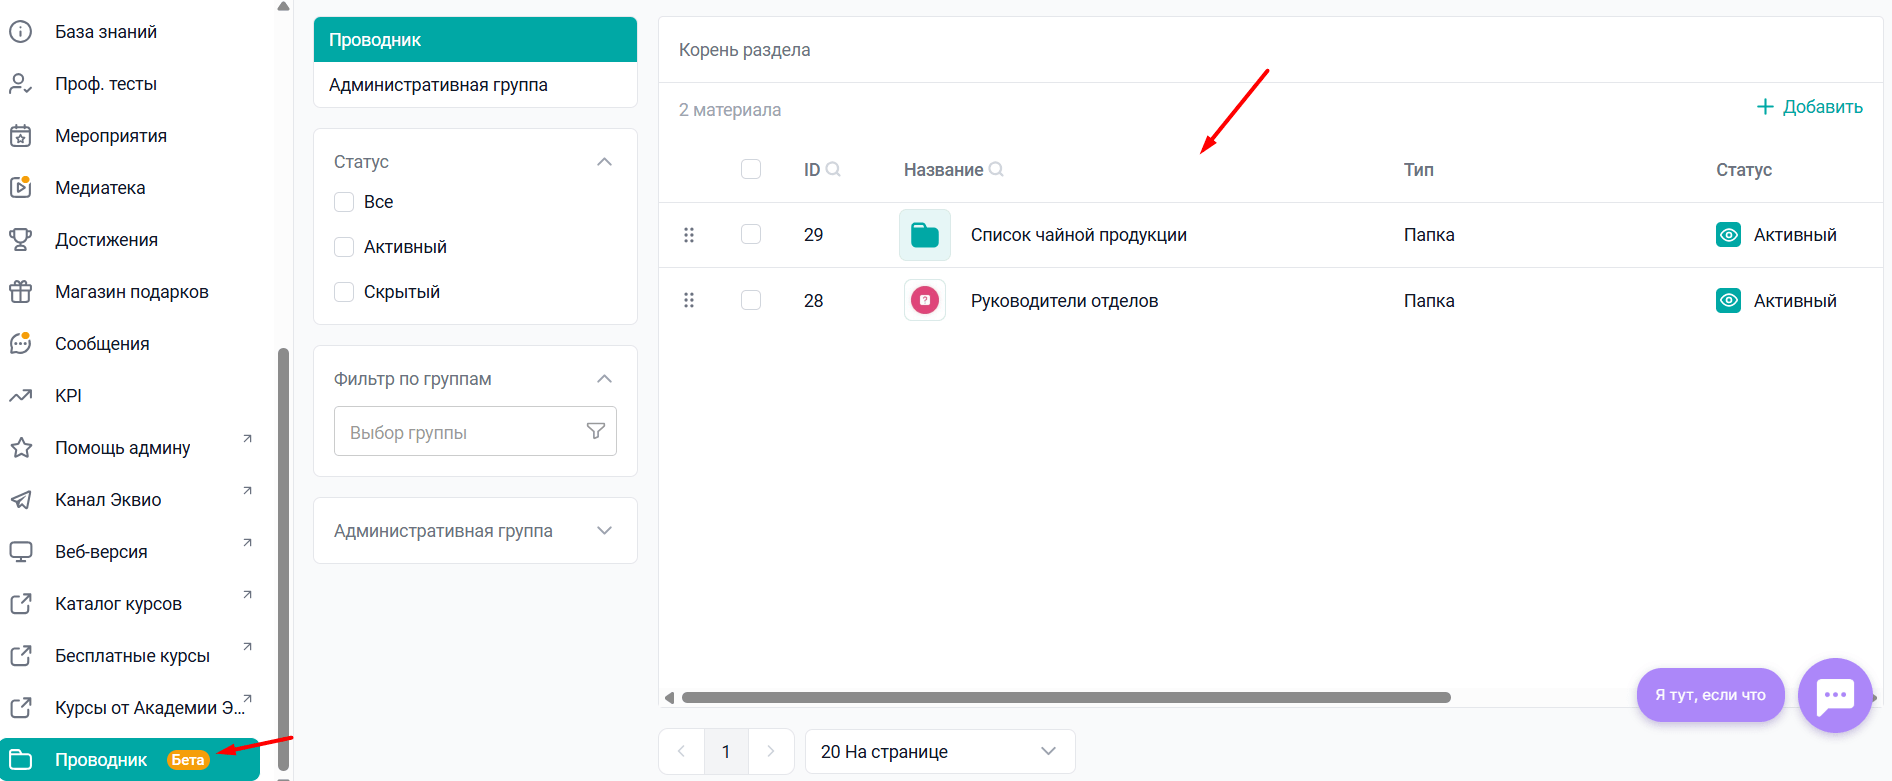Viewport: 1892px width, 781px height.
Task: Open the teal folder icon for Список чайной продукции
Action: click(924, 235)
